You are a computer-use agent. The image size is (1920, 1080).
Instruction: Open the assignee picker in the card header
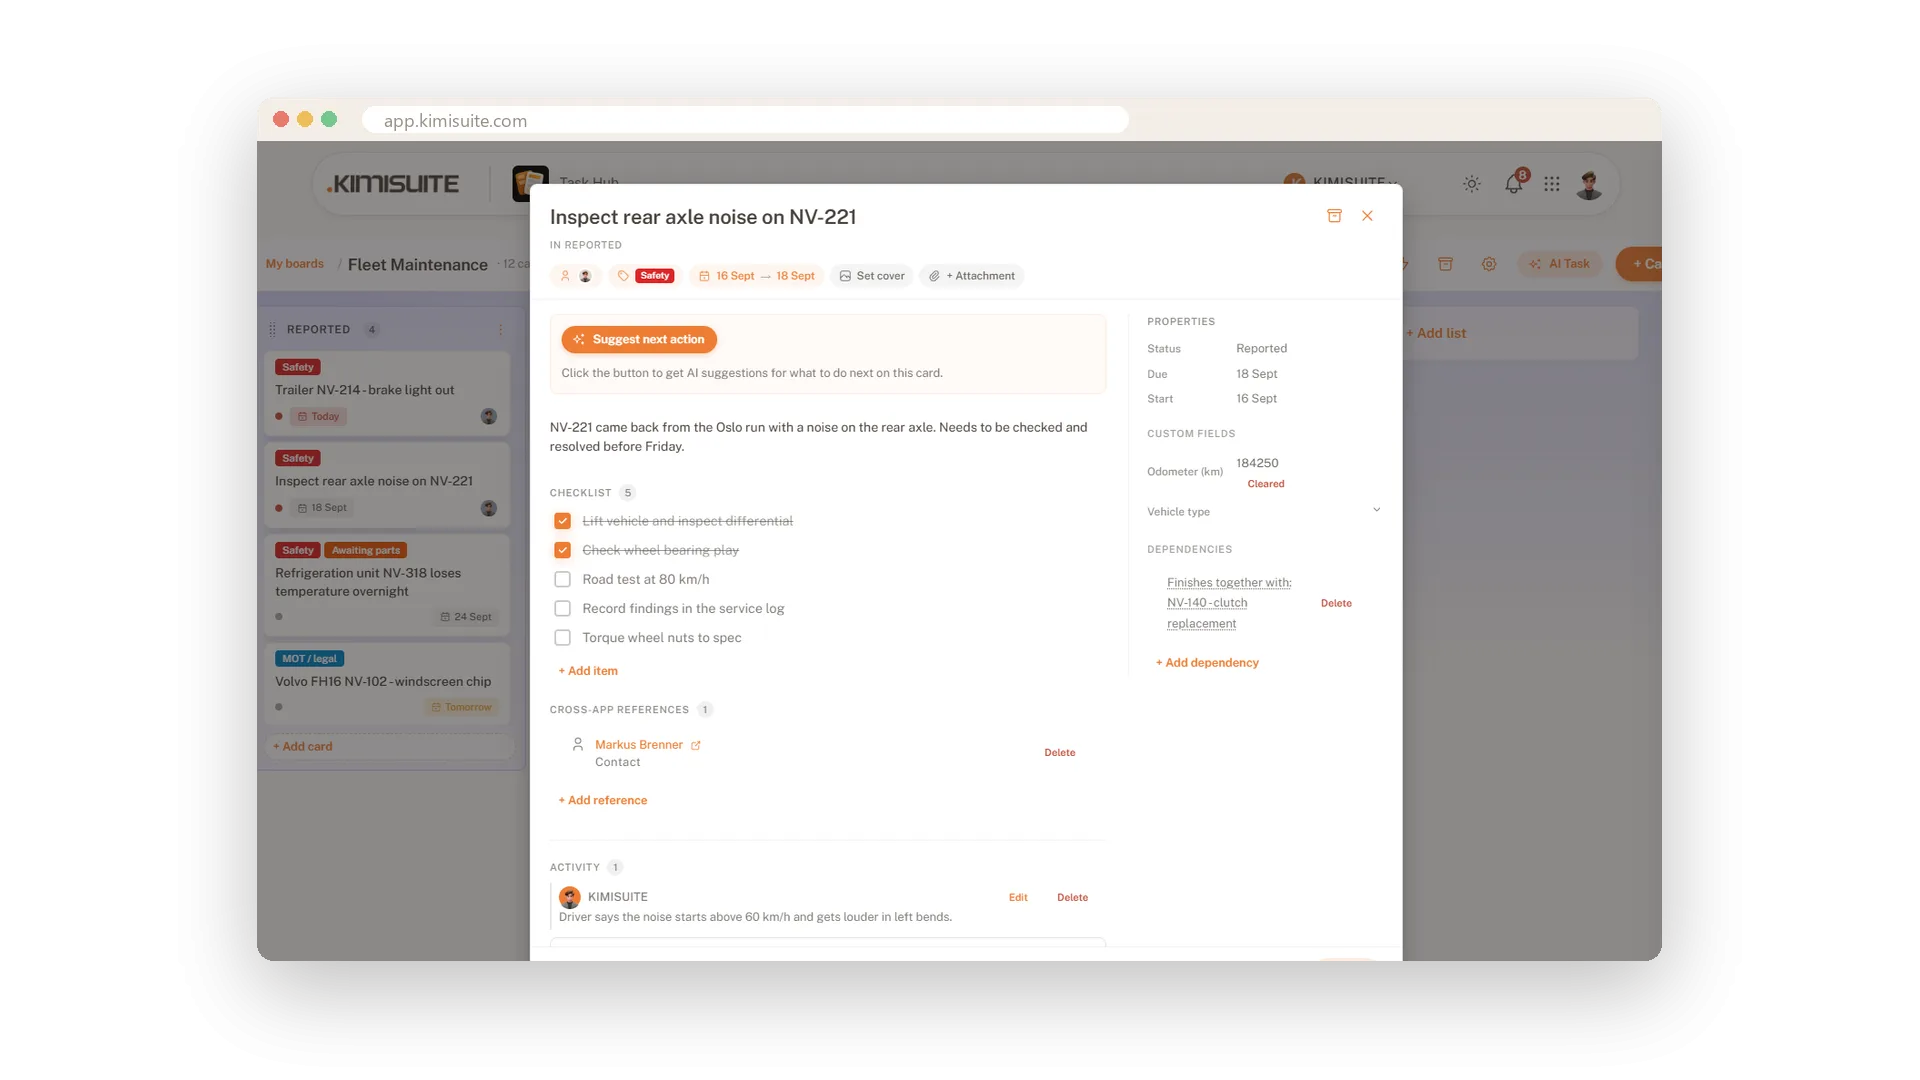click(x=575, y=276)
